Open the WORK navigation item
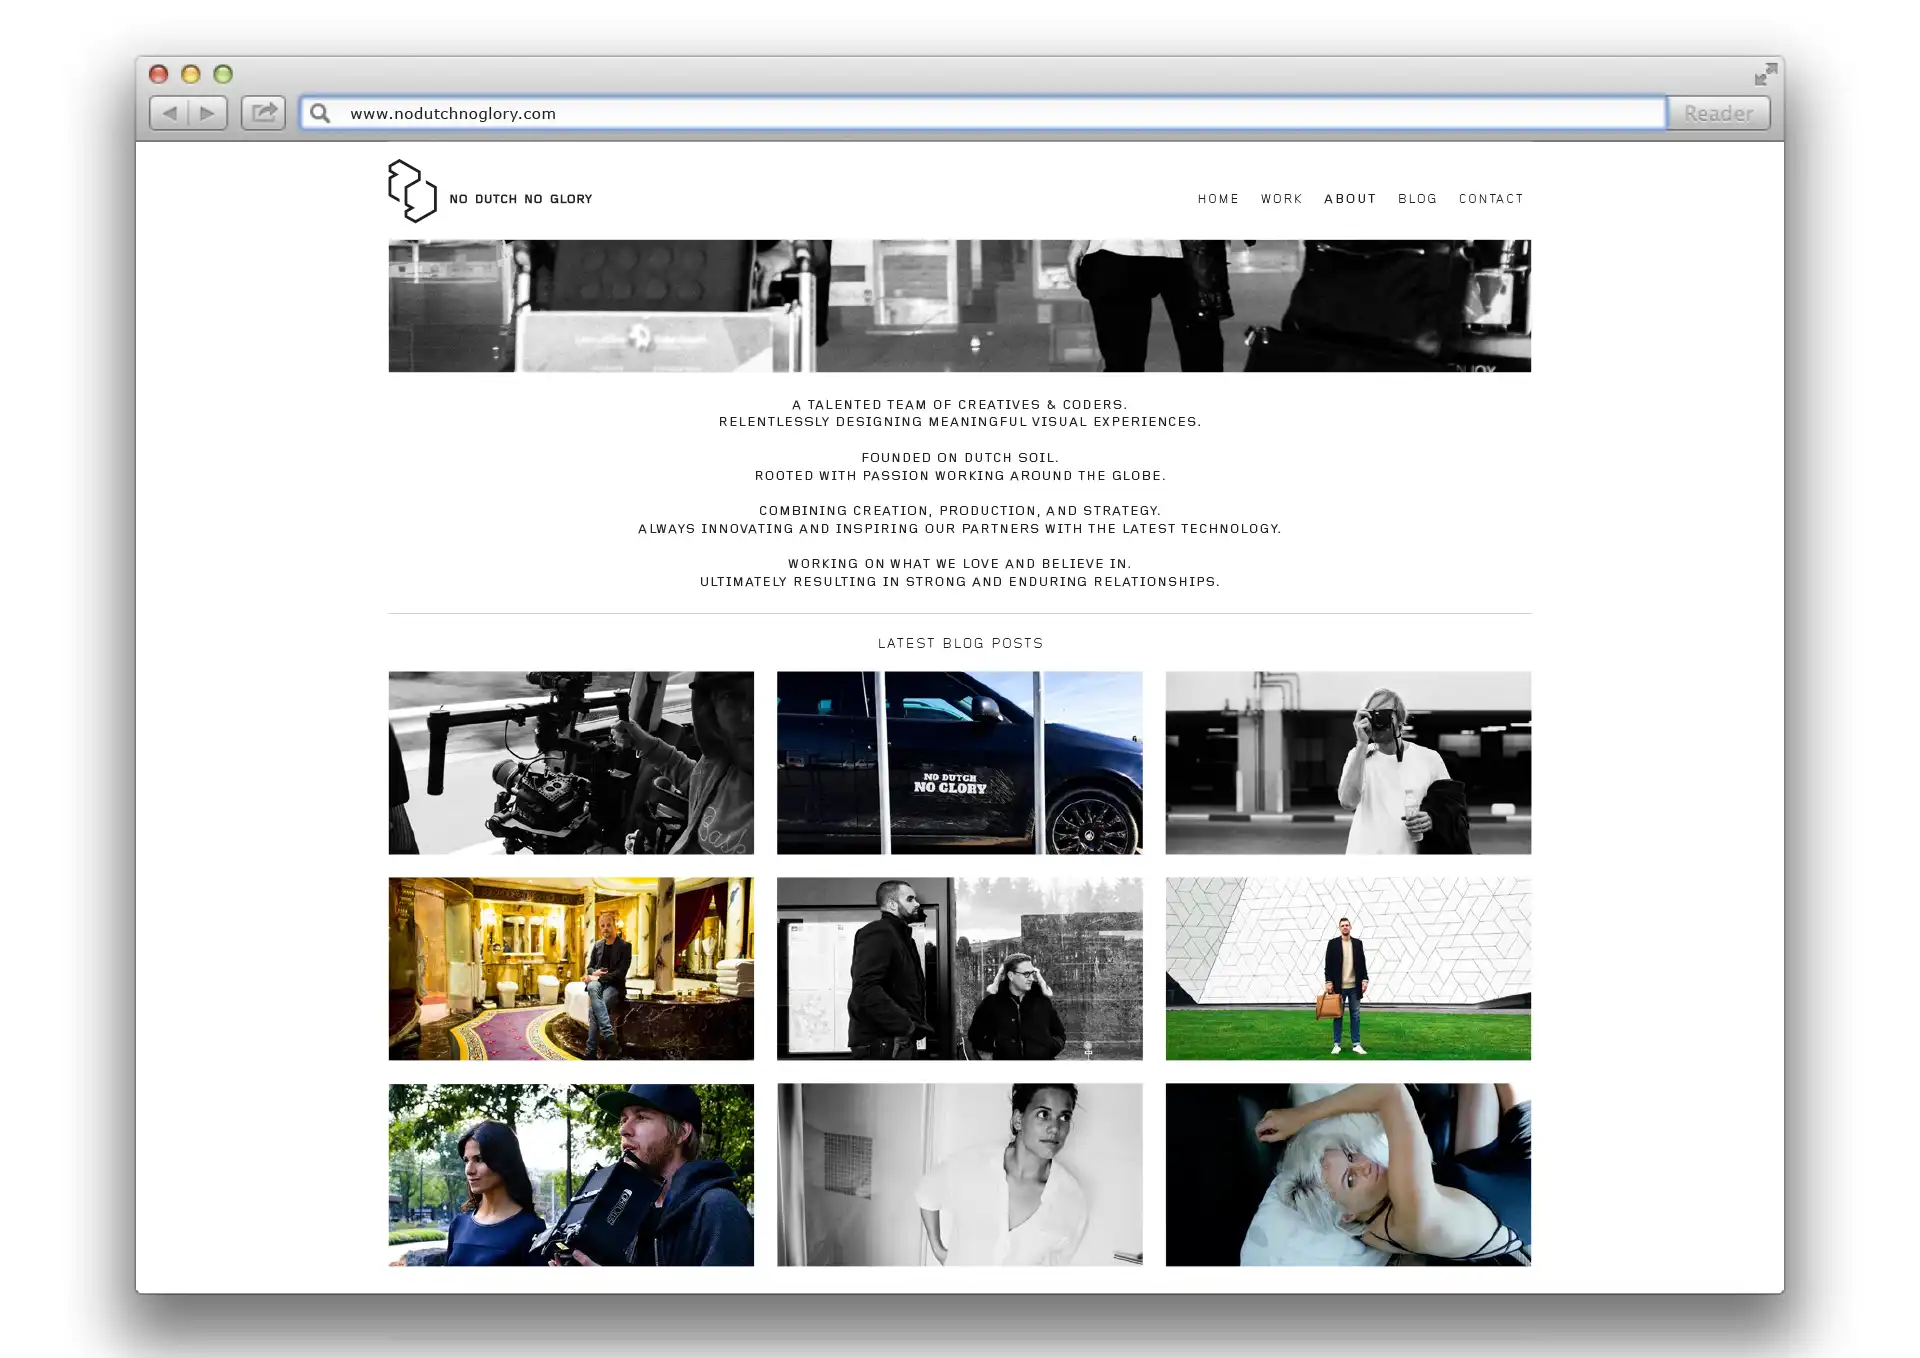 pyautogui.click(x=1281, y=199)
